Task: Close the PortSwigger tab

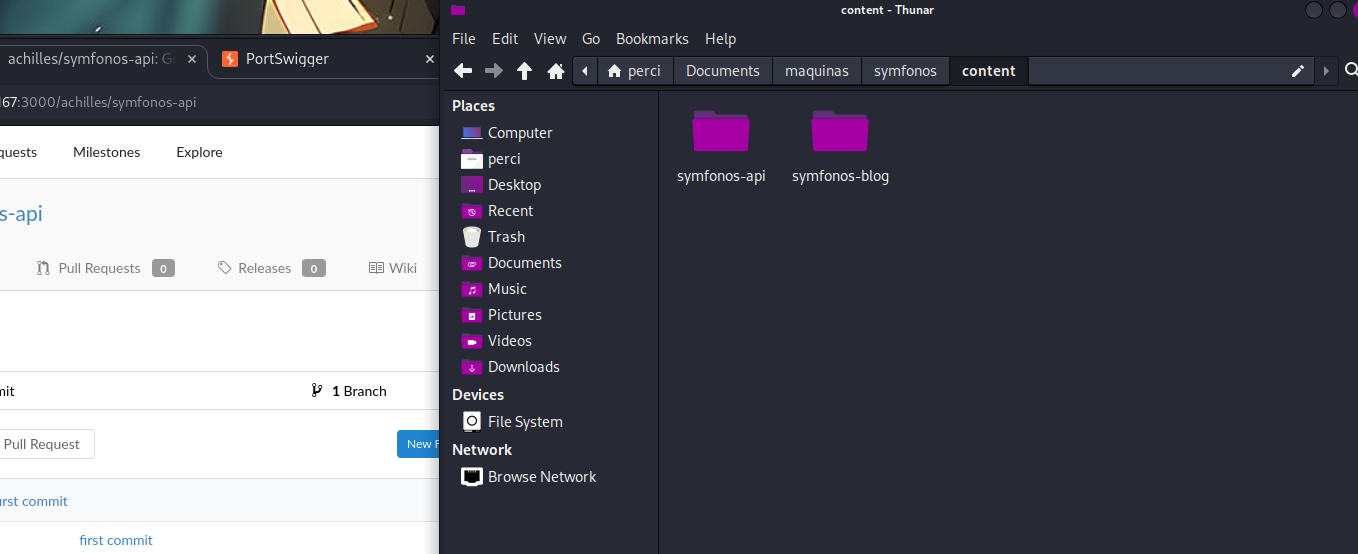Action: [x=430, y=59]
